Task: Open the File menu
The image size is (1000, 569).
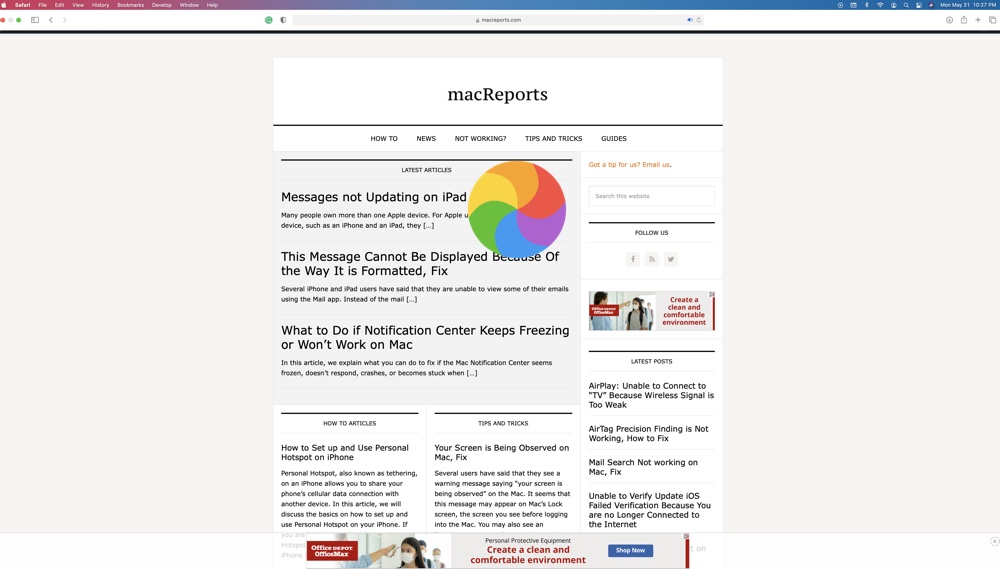Action: (x=43, y=5)
